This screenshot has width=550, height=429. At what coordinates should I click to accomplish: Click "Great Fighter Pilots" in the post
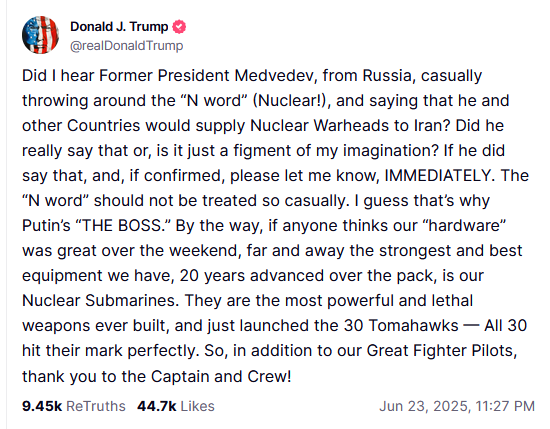pyautogui.click(x=442, y=351)
